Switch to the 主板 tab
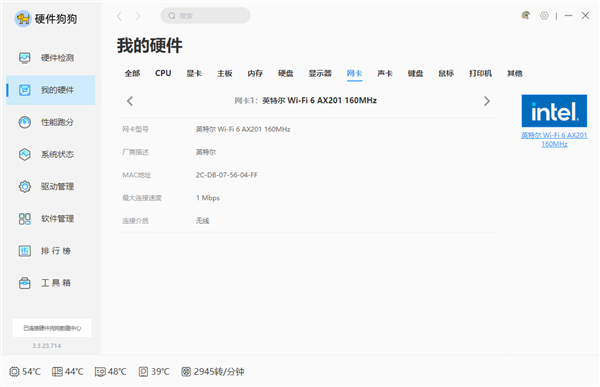 click(225, 73)
